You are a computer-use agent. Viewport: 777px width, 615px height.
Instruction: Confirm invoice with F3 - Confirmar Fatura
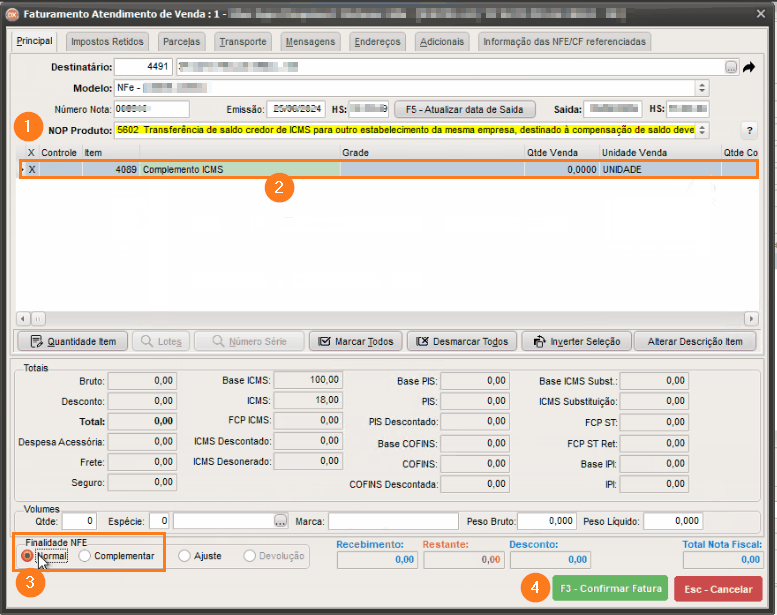click(610, 588)
